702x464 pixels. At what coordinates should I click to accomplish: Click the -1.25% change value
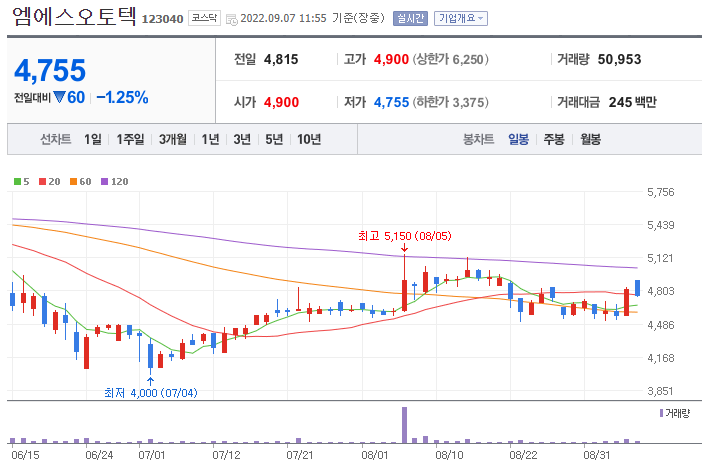point(122,97)
